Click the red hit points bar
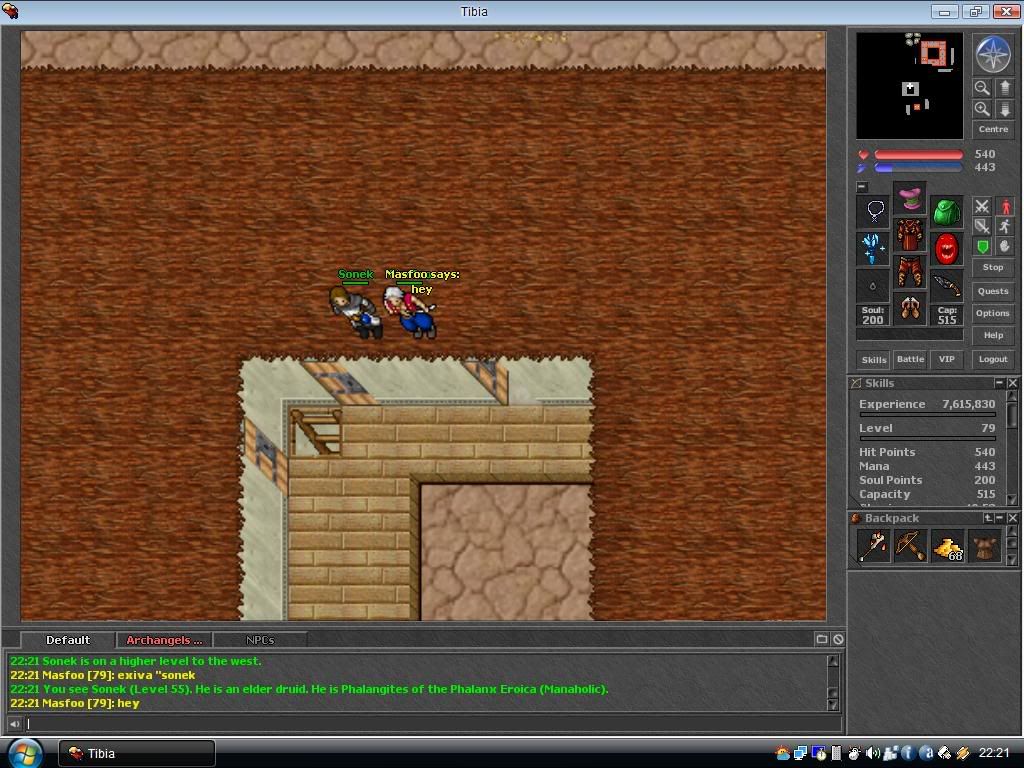Image resolution: width=1024 pixels, height=768 pixels. coord(918,155)
